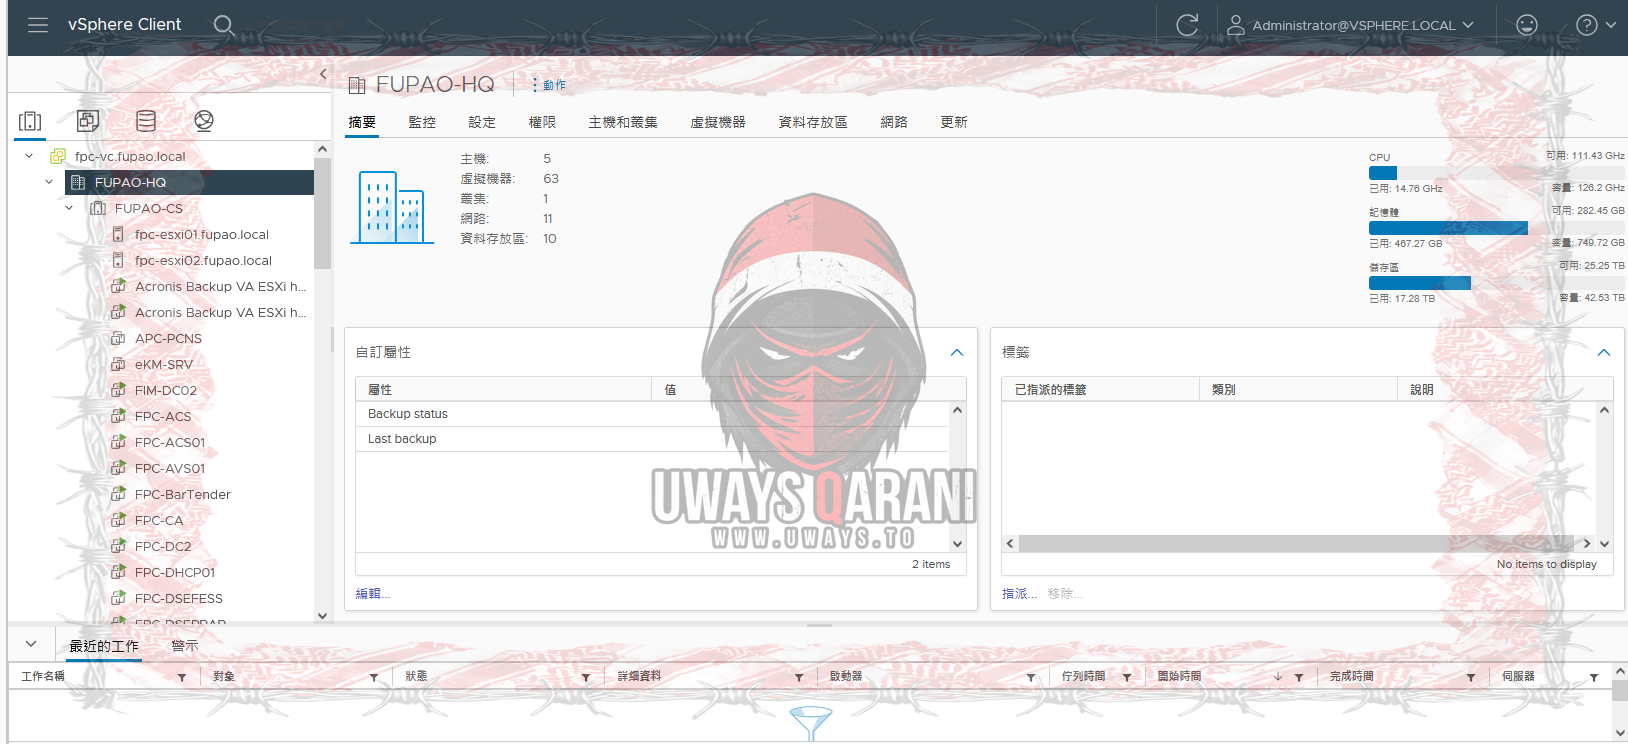
Task: Select the Last backup attribute row
Action: [652, 439]
